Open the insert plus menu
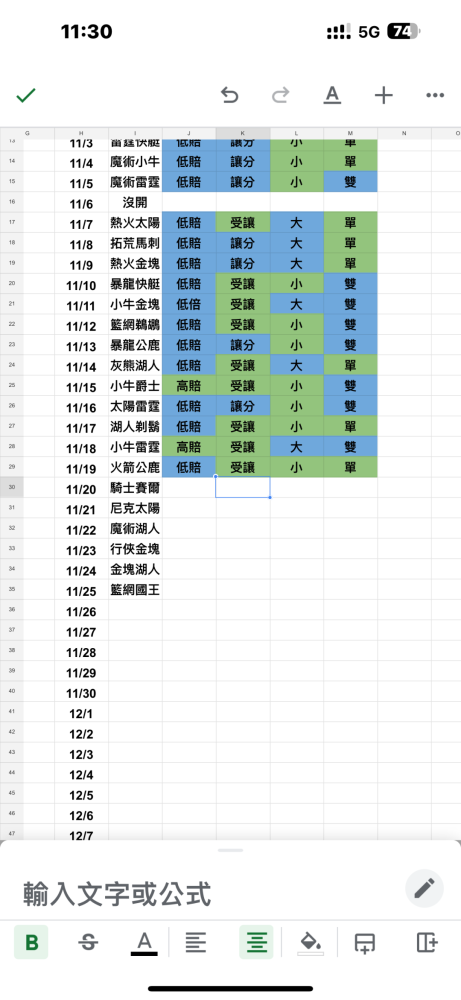The image size is (461, 1000). [x=383, y=96]
